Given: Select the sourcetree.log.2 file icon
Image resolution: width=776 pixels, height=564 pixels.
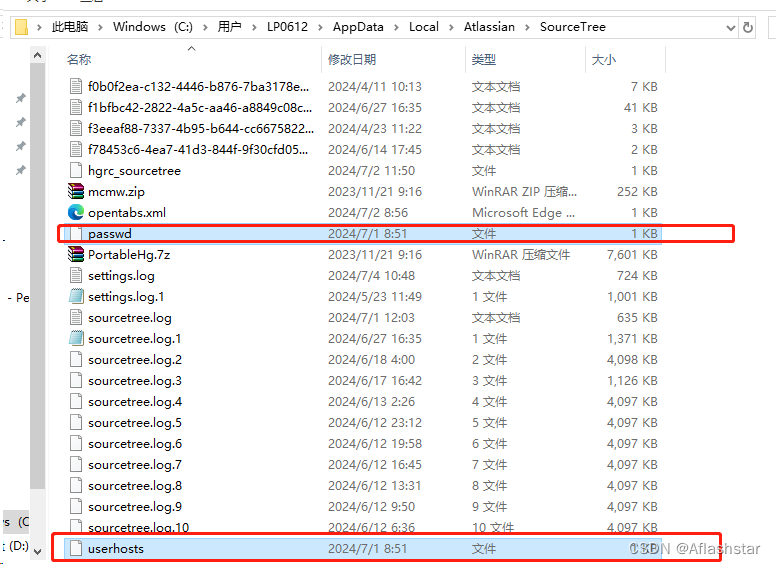Looking at the screenshot, I should (x=76, y=360).
